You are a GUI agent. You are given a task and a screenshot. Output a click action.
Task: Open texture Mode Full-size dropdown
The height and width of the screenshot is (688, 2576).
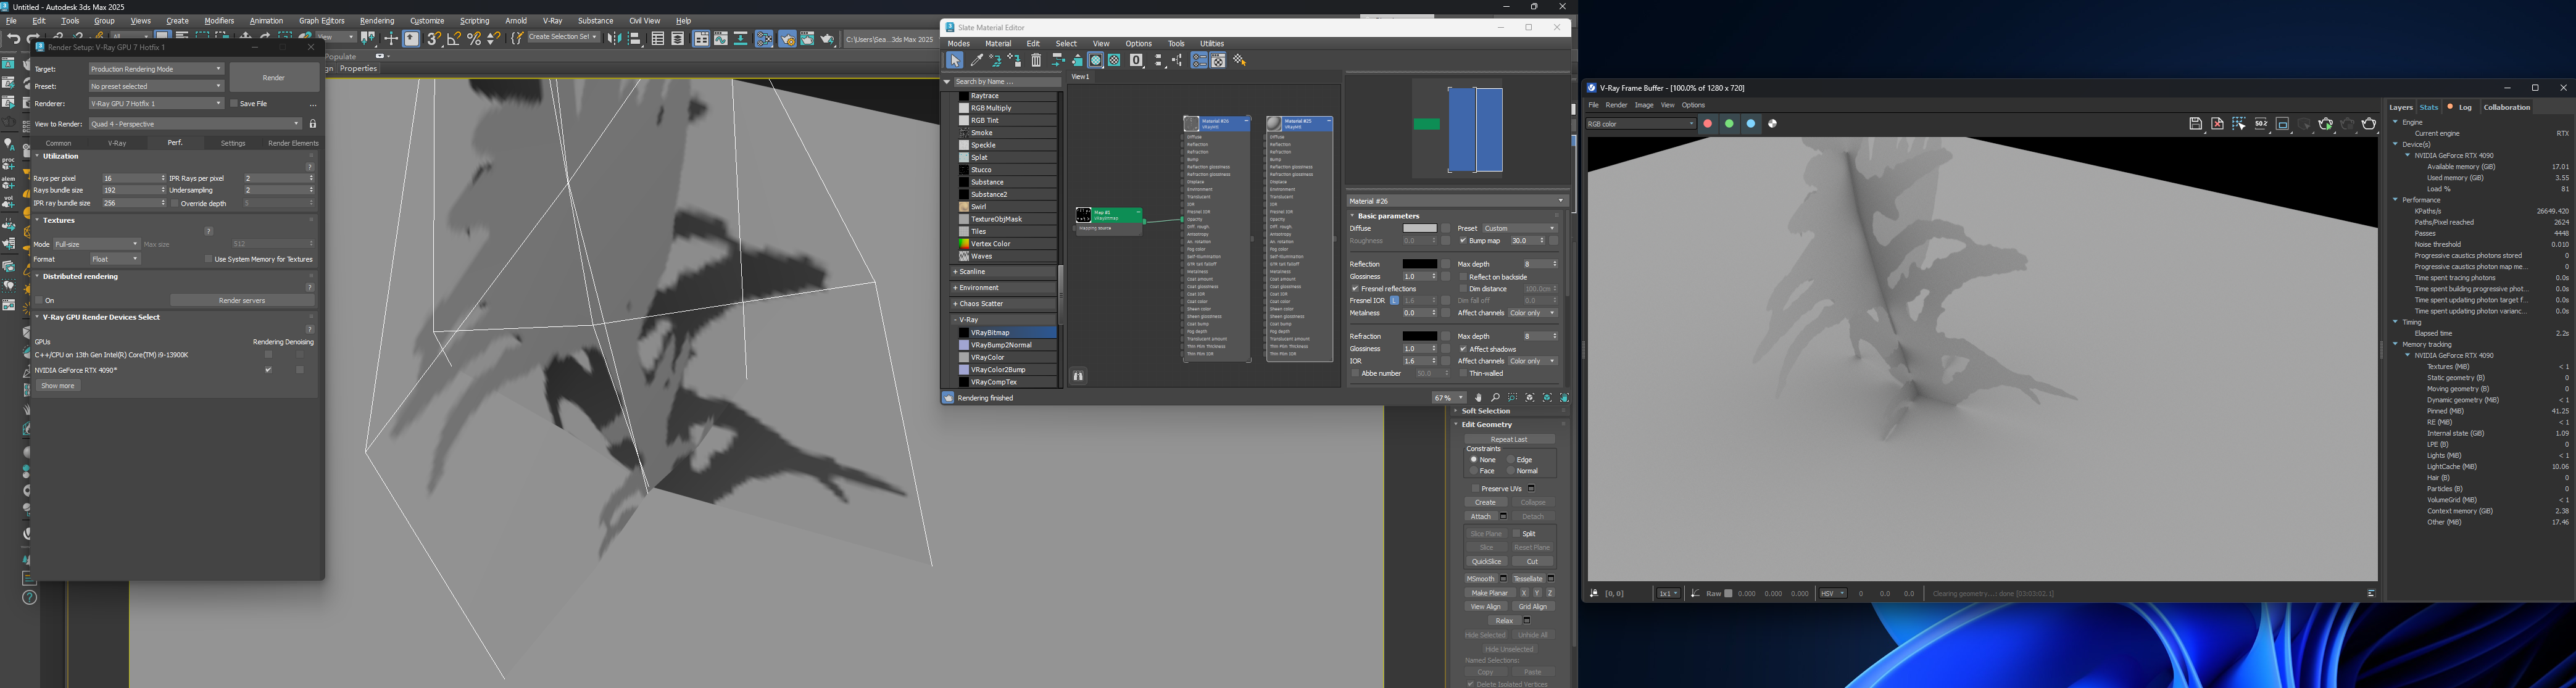click(x=96, y=244)
